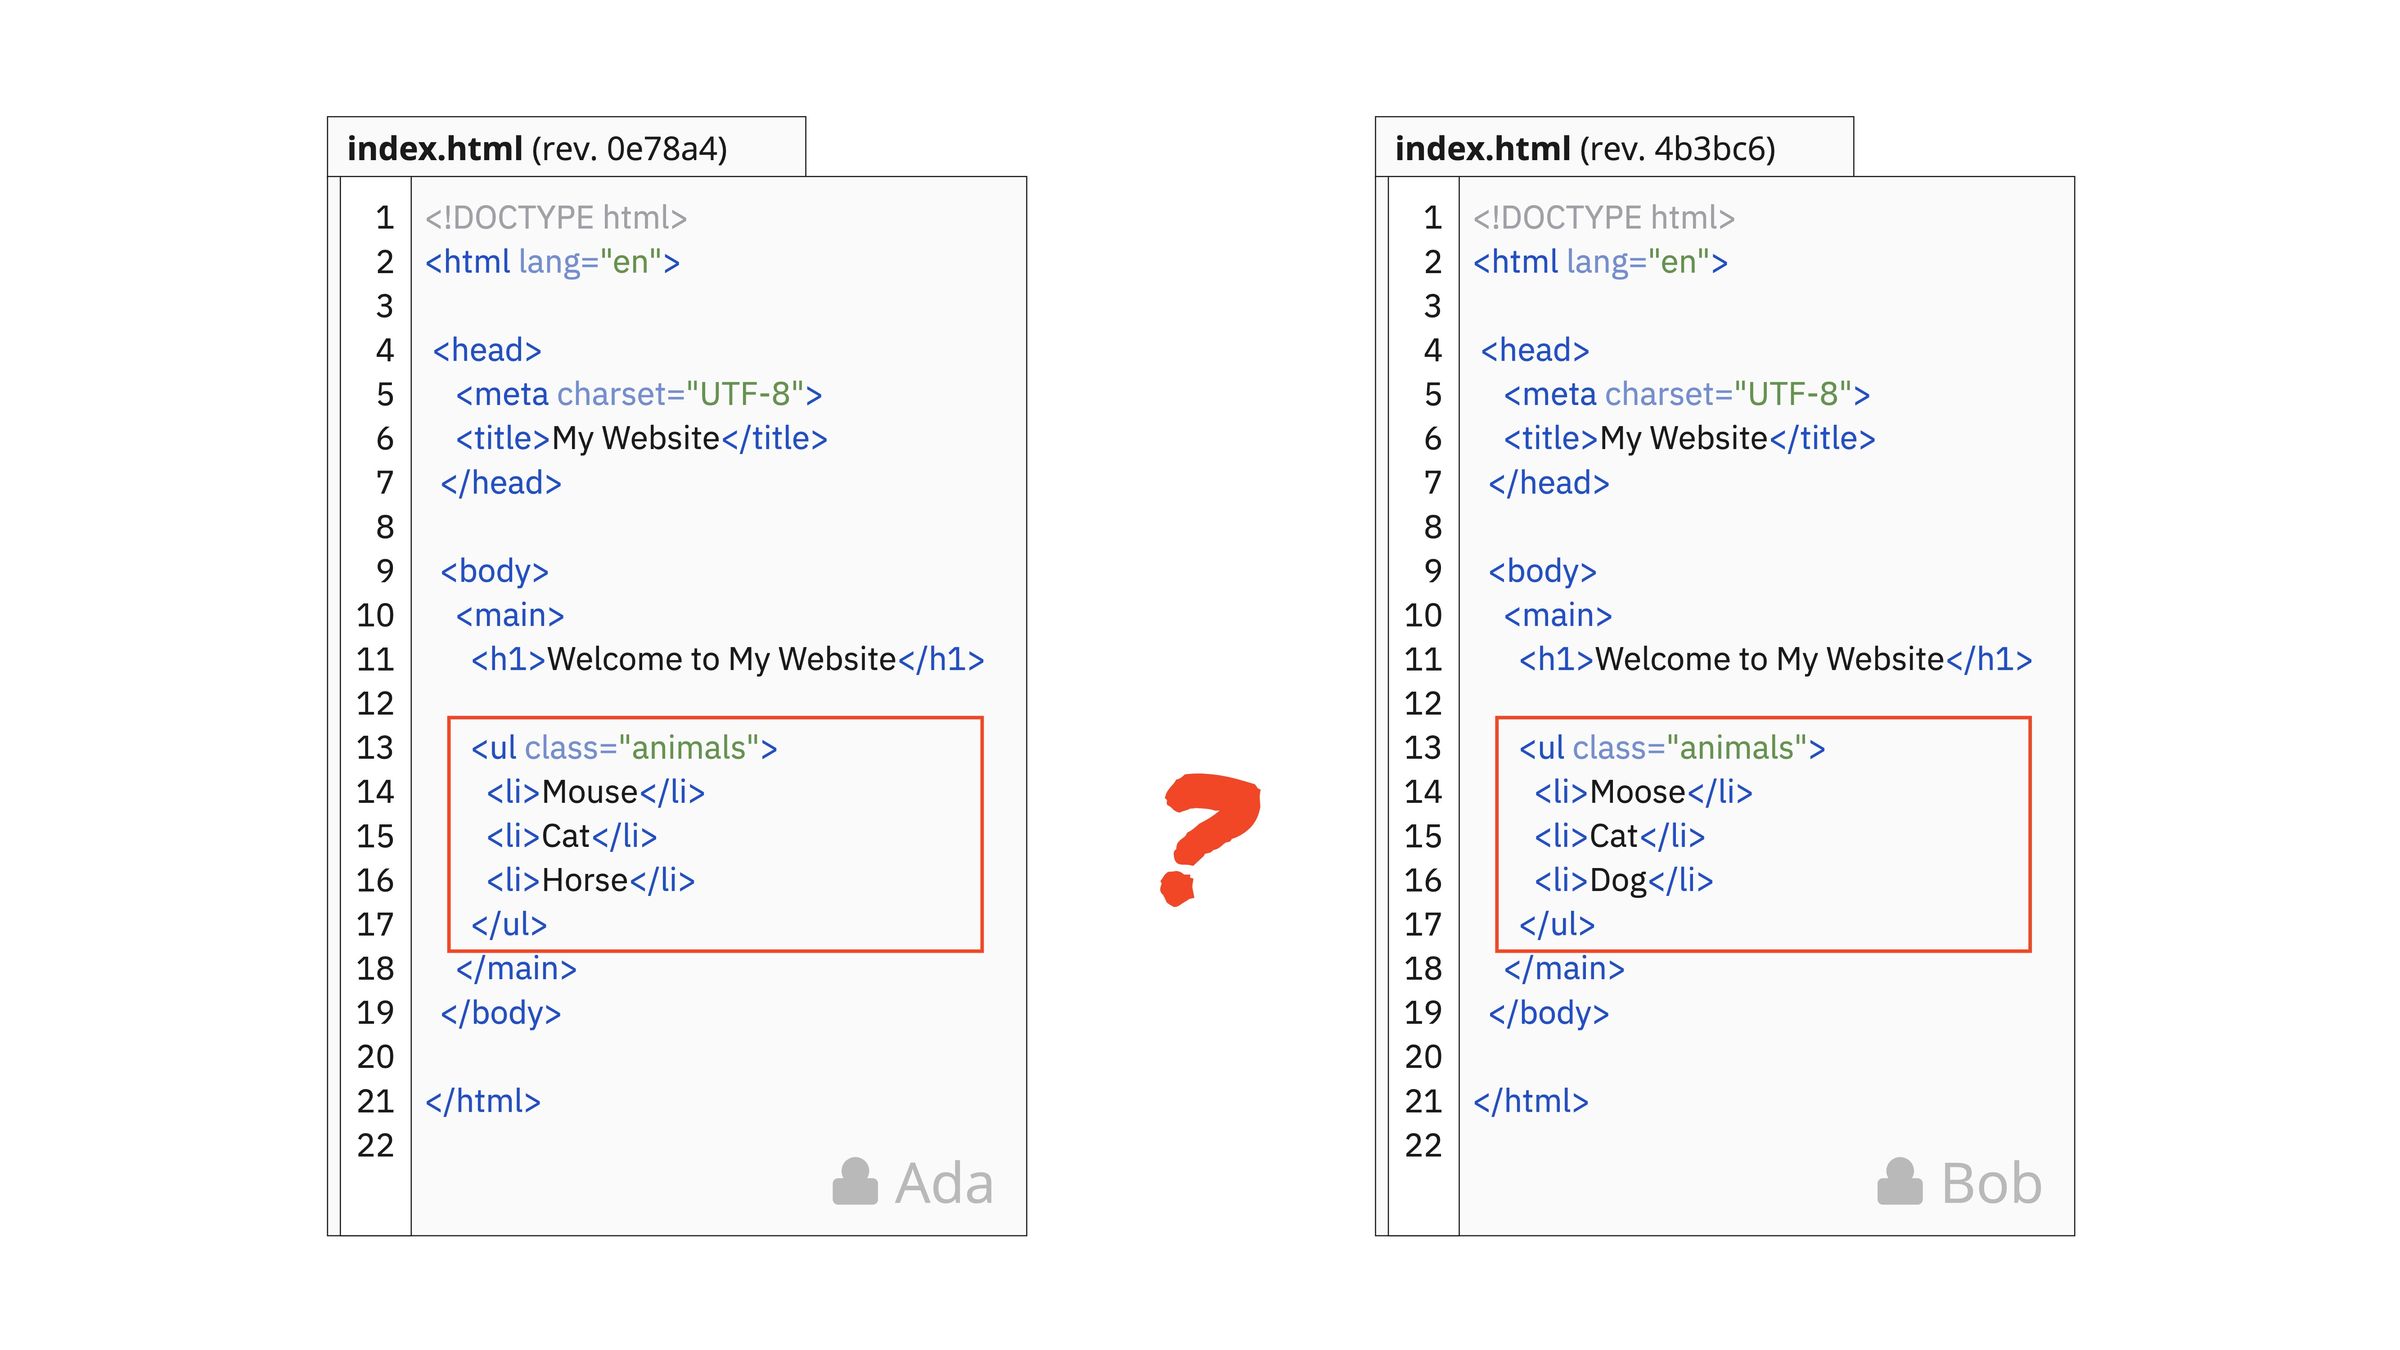Select the index.html rev. 0e78a4 tab
The width and height of the screenshot is (2400, 1350).
click(566, 148)
